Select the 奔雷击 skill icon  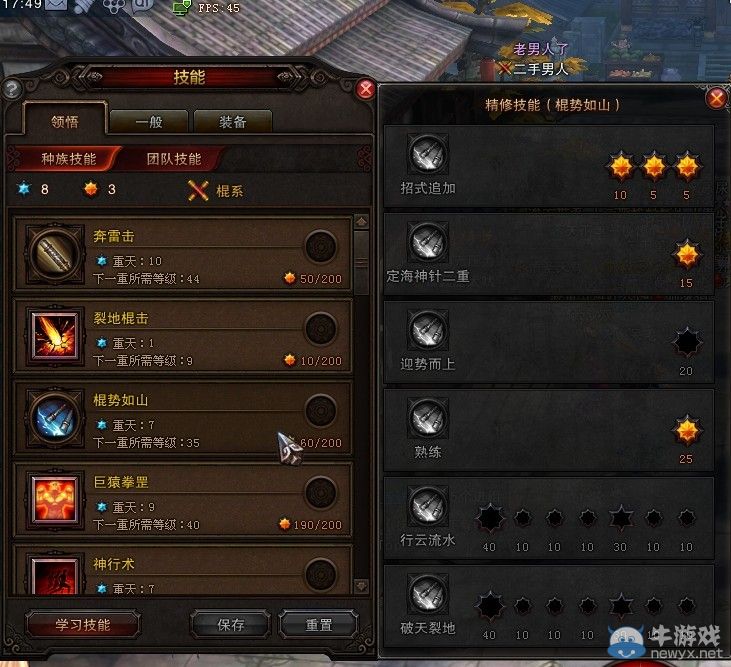(x=55, y=254)
